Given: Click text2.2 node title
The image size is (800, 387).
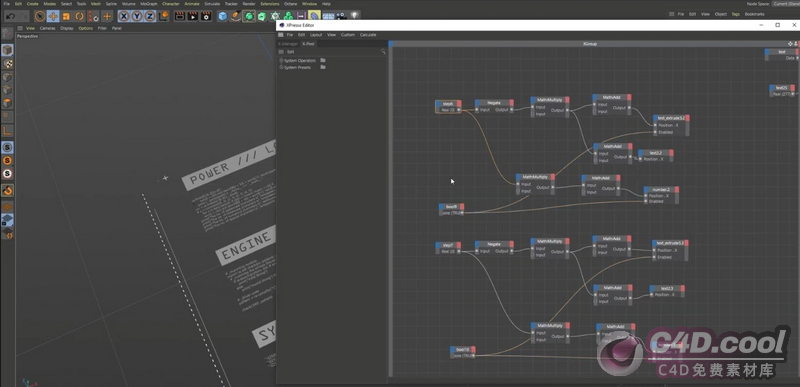Looking at the screenshot, I should [656, 152].
